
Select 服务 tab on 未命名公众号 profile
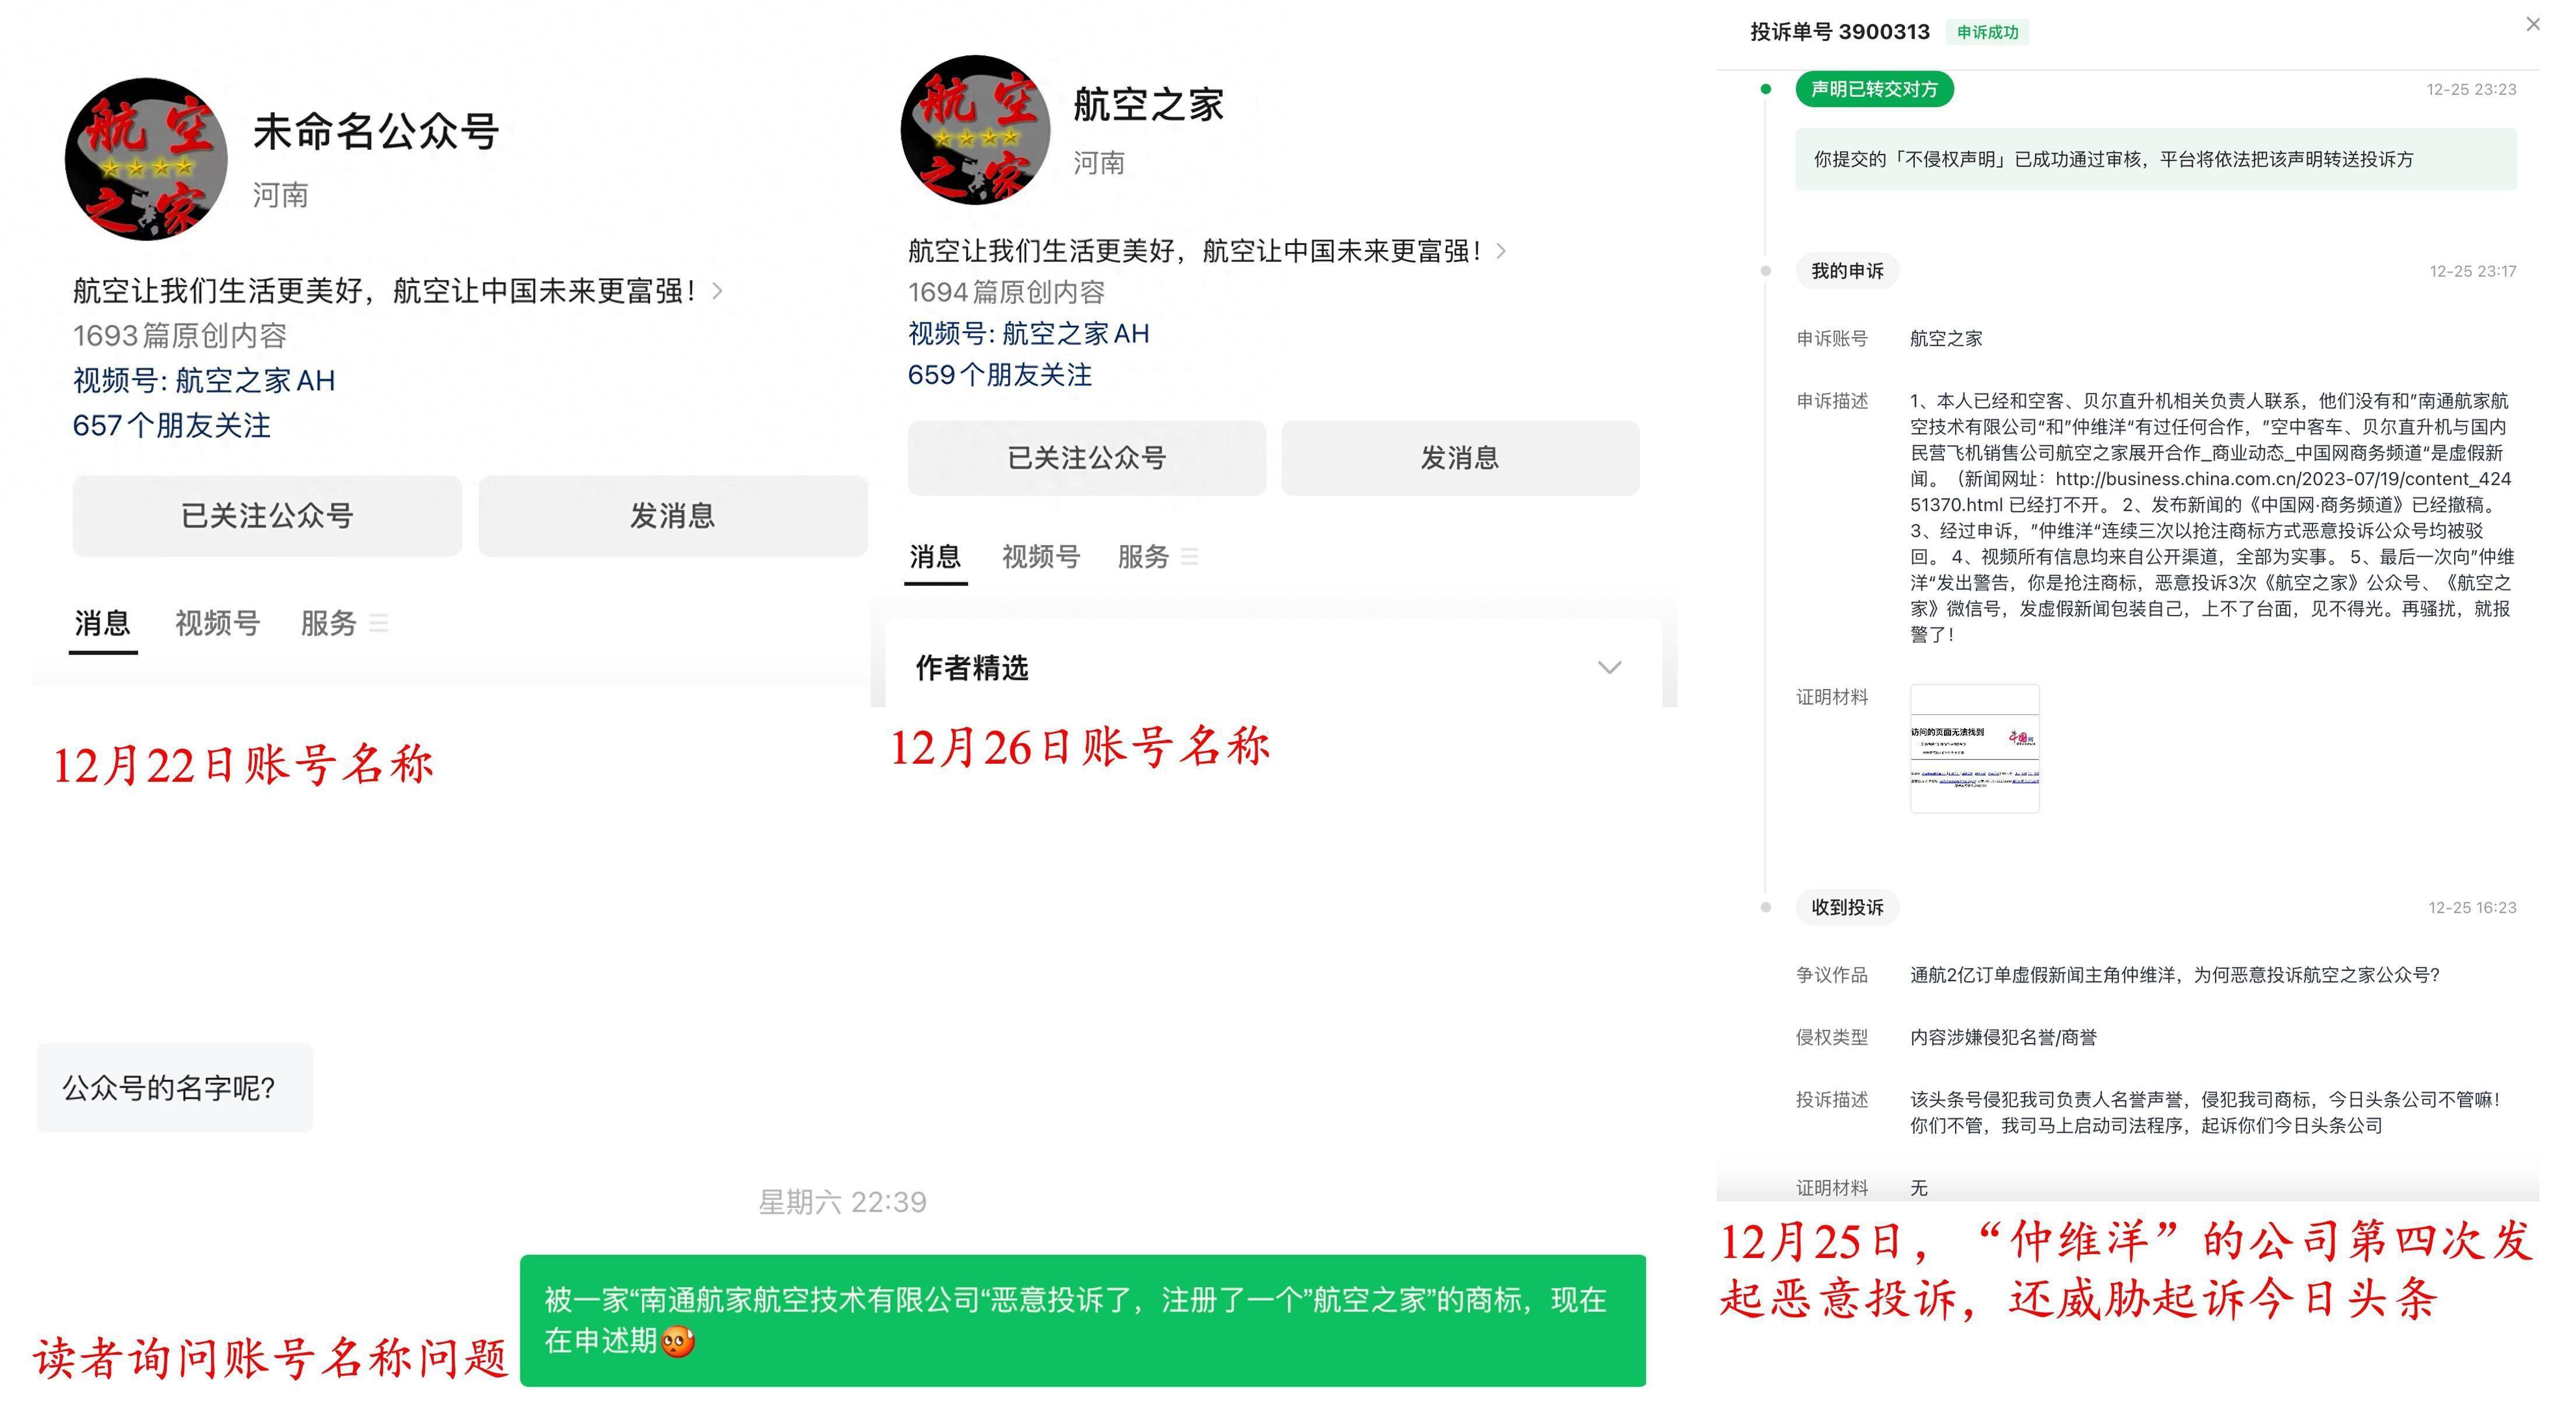click(328, 623)
